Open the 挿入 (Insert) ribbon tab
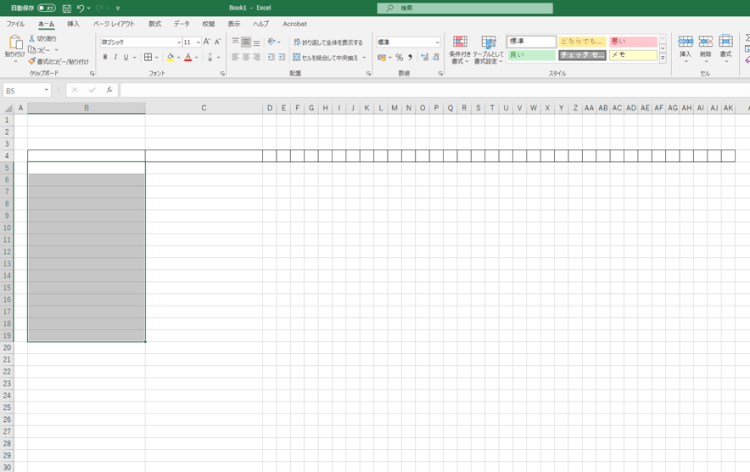Viewport: 750px width, 472px height. click(73, 22)
